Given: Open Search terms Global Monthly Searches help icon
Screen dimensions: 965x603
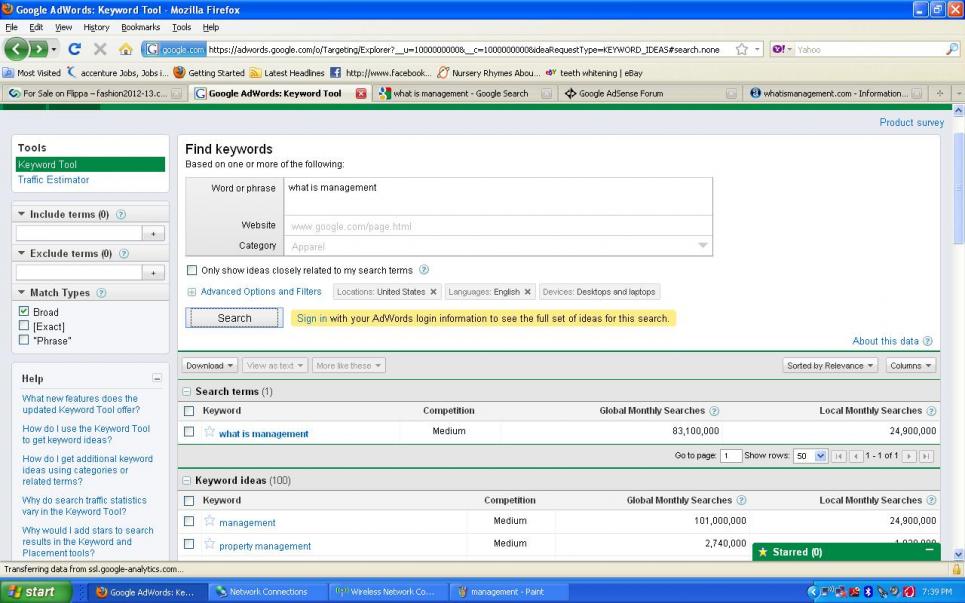Looking at the screenshot, I should click(x=714, y=411).
